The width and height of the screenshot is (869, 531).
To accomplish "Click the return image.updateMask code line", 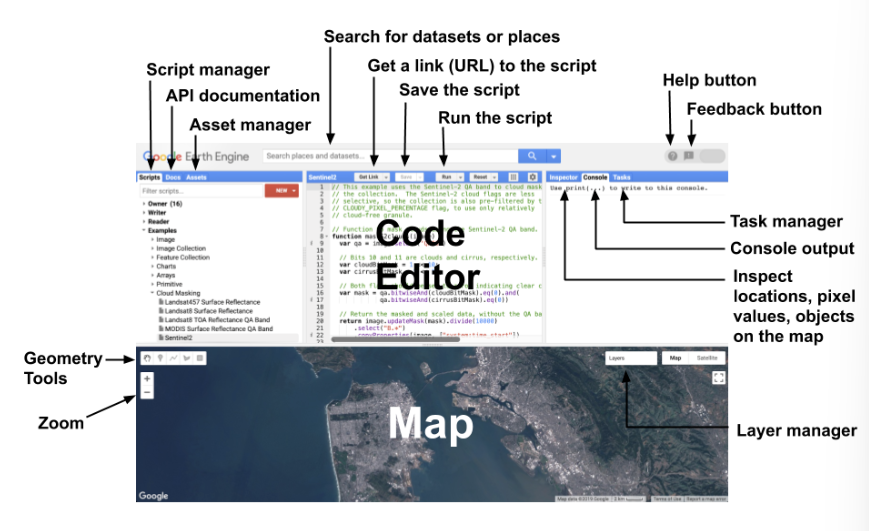I will 418,321.
